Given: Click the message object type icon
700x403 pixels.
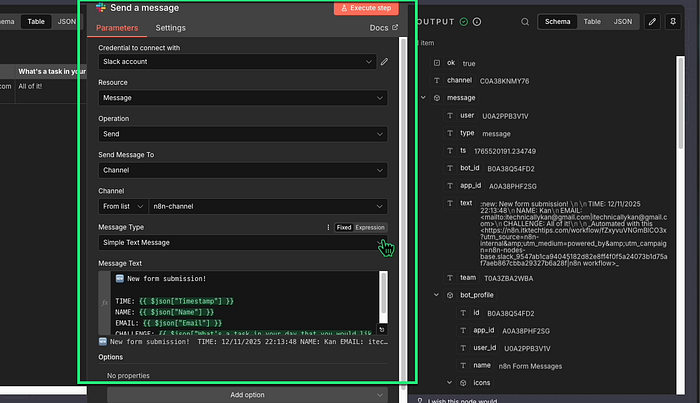Looking at the screenshot, I should pos(437,98).
